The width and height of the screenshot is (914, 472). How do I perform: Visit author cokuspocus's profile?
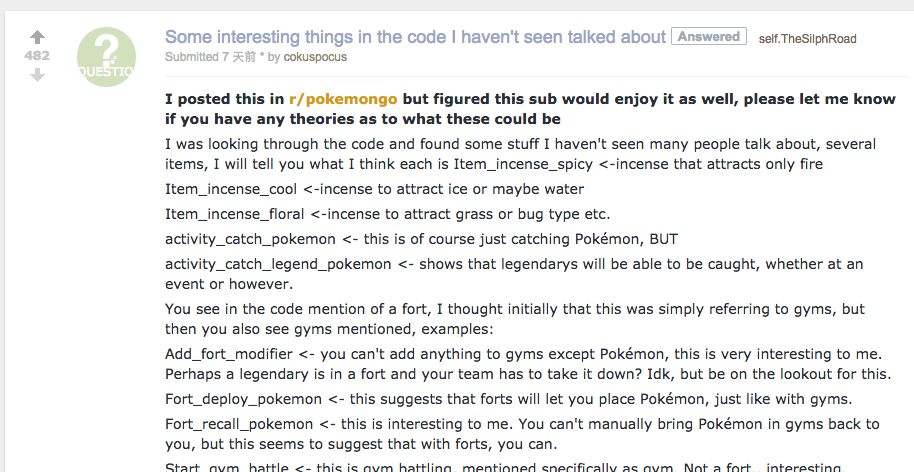315,58
